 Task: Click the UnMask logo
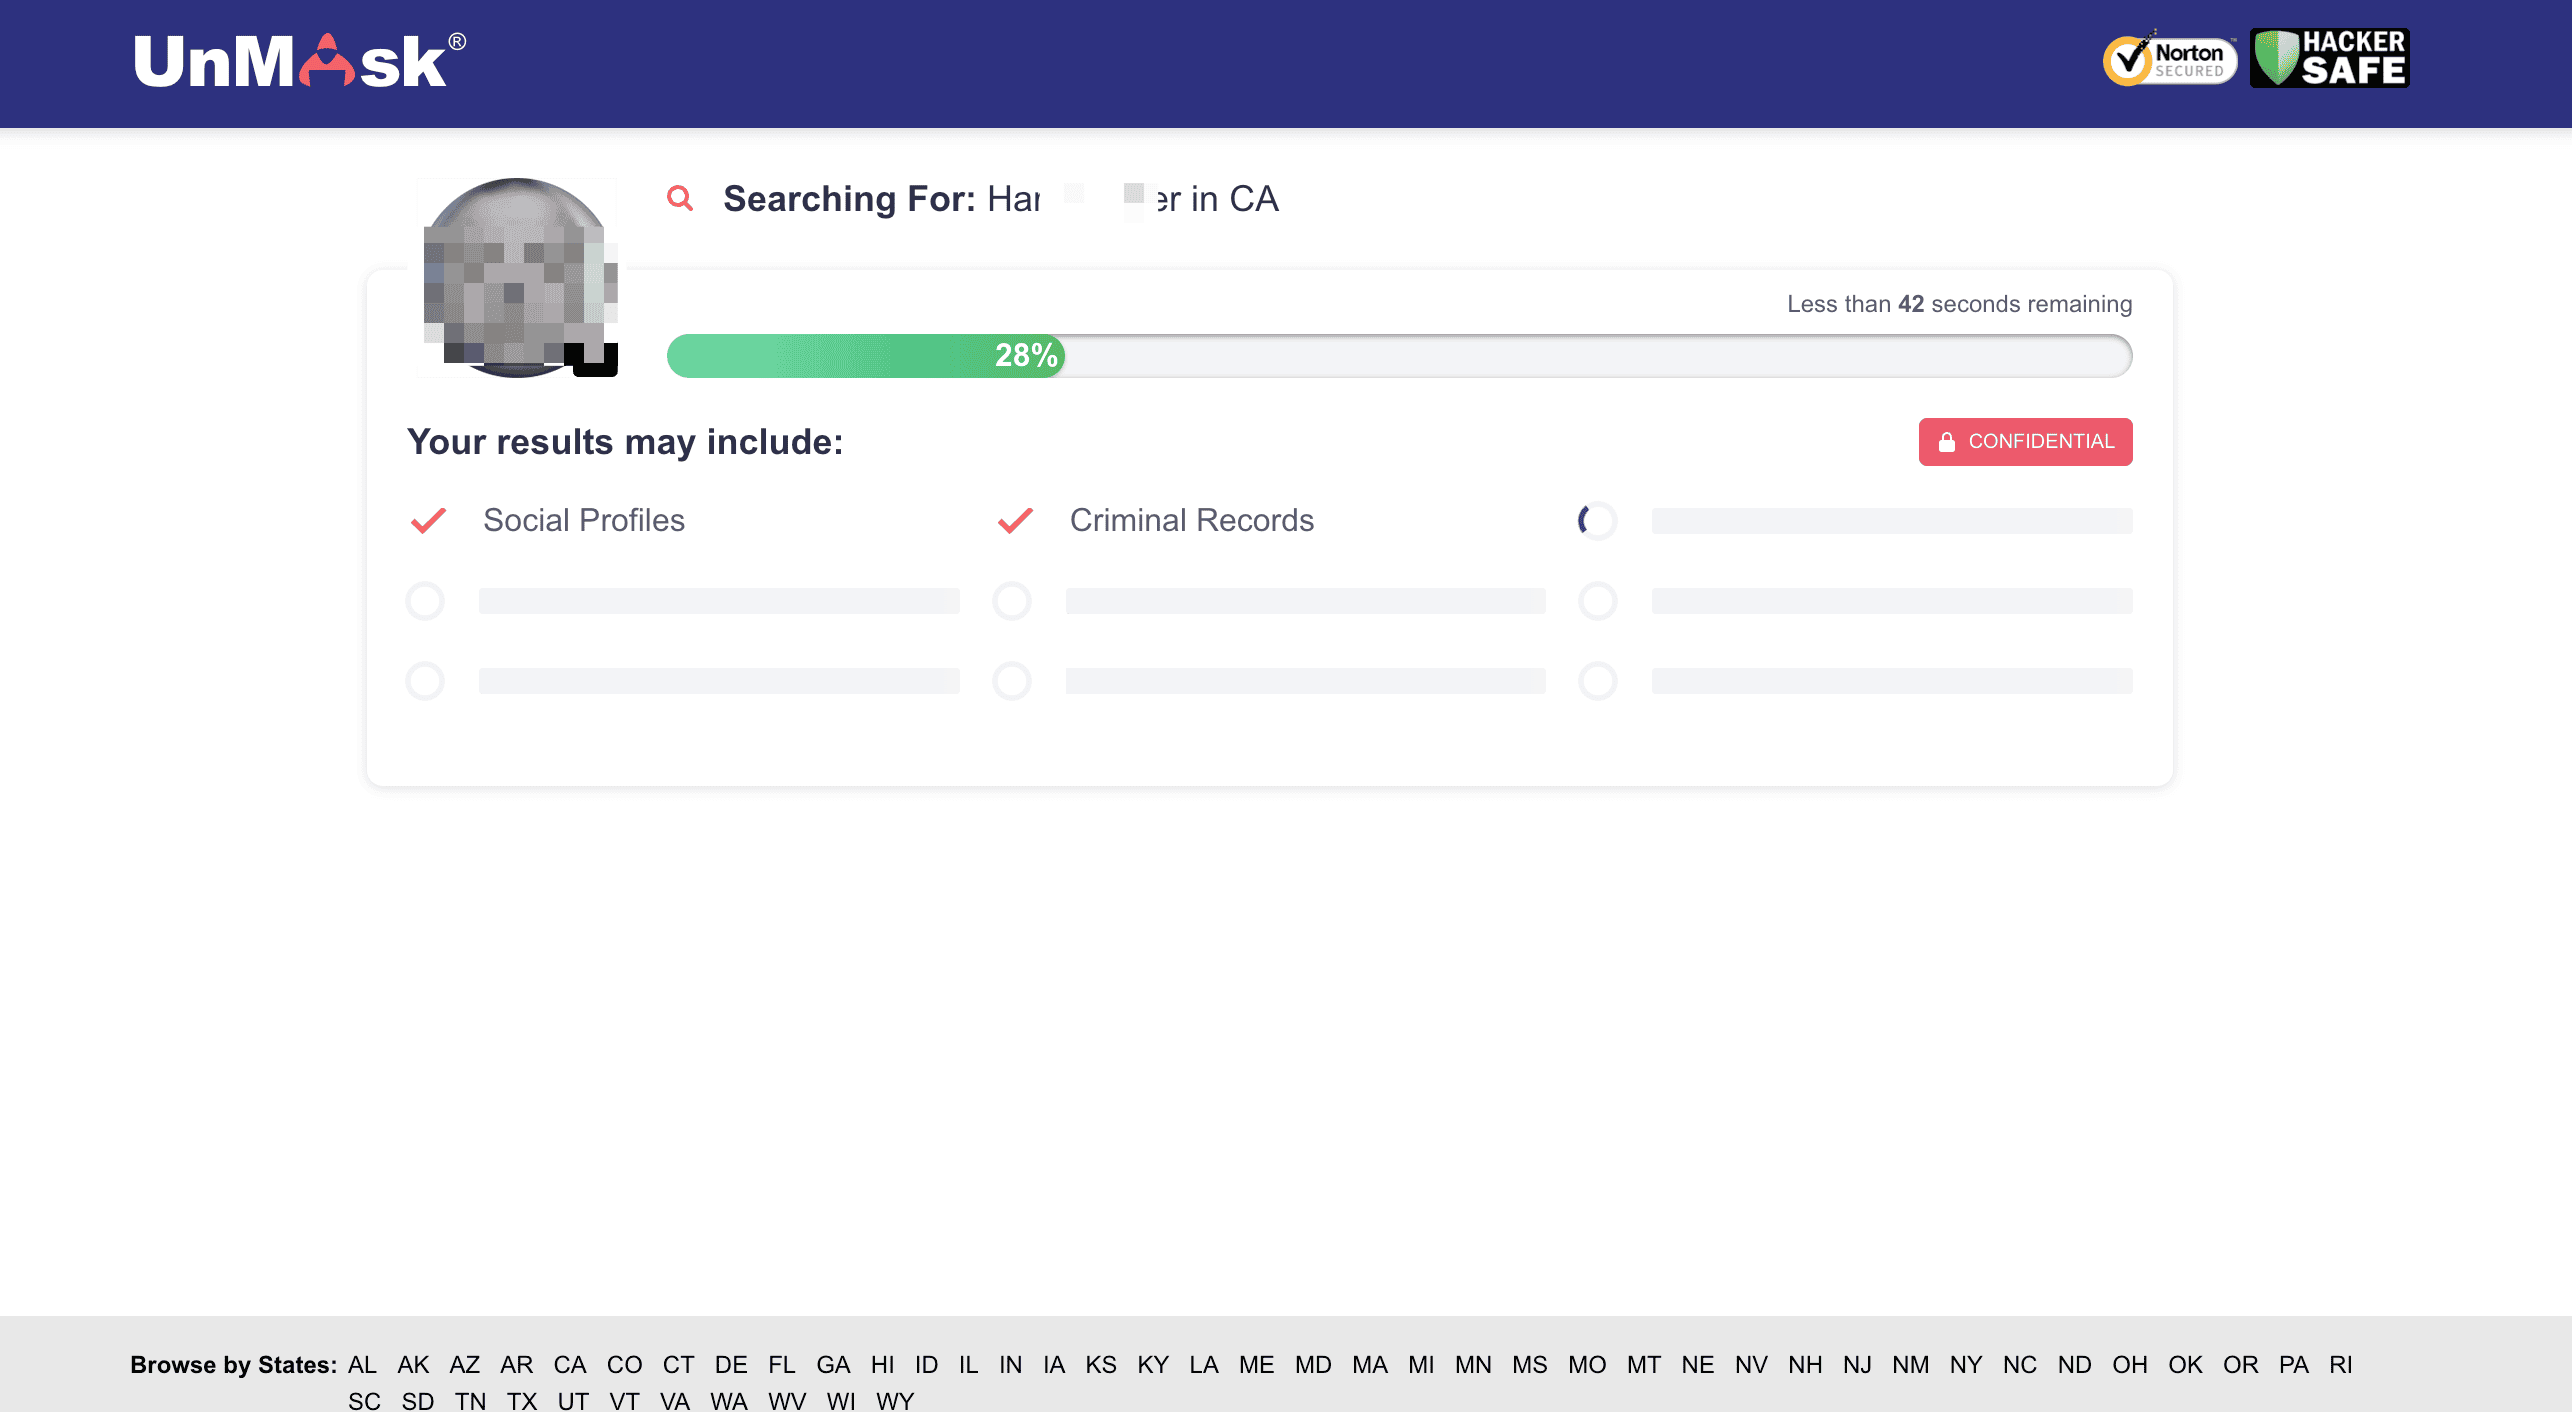[299, 62]
